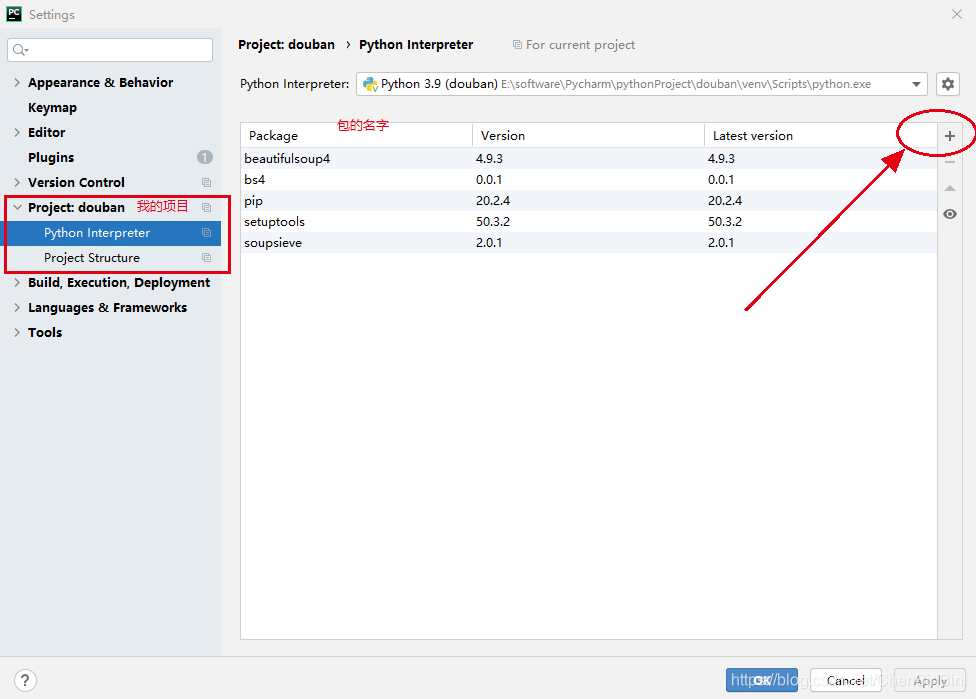
Task: Click version 0.0.1 of bs4
Action: pyautogui.click(x=489, y=180)
